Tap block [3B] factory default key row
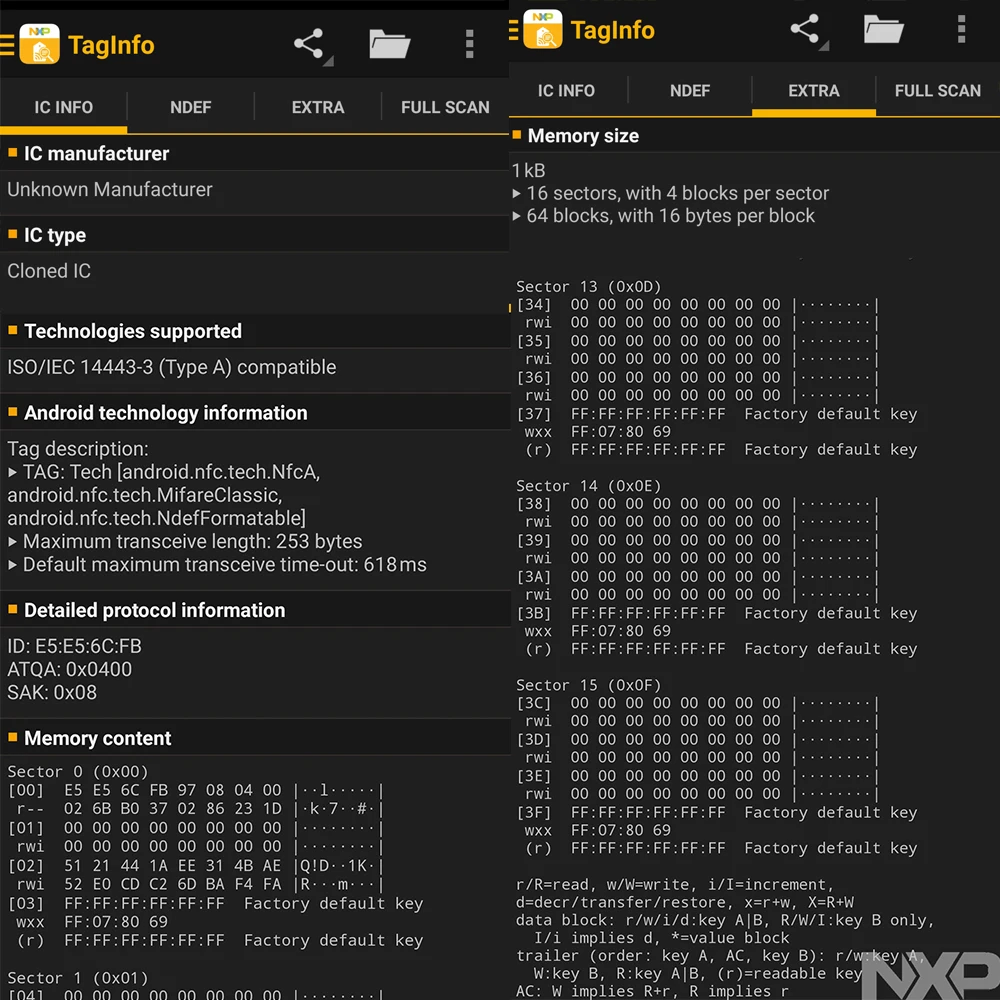 pyautogui.click(x=717, y=613)
